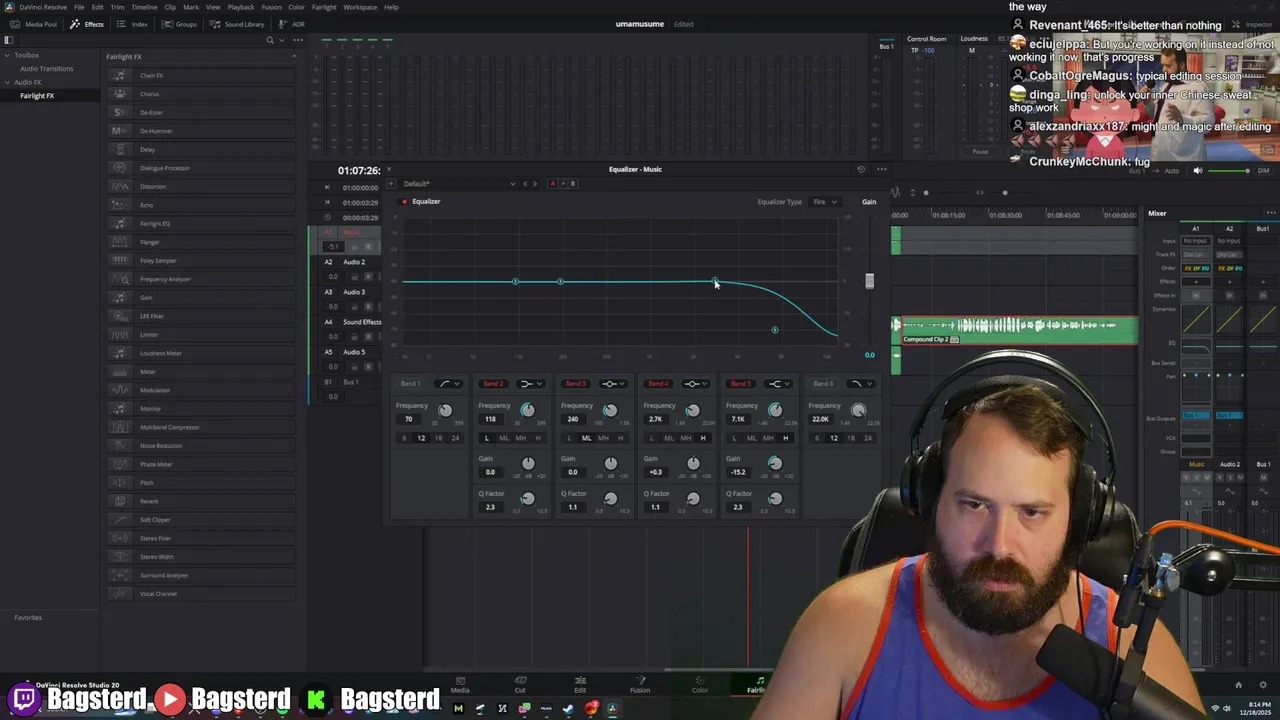Open Band 5 filter shape dropdown
This screenshot has height=720, width=1280.
[x=779, y=384]
